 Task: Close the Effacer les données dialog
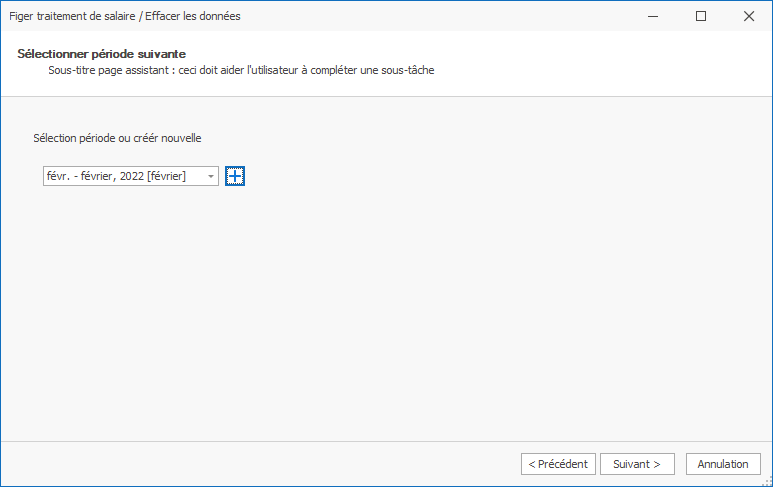tap(748, 16)
